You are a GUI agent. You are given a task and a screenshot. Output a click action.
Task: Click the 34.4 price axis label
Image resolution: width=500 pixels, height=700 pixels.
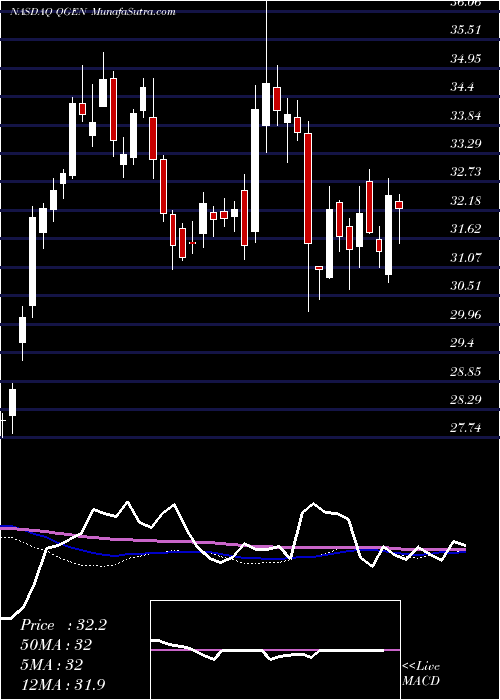pyautogui.click(x=462, y=87)
